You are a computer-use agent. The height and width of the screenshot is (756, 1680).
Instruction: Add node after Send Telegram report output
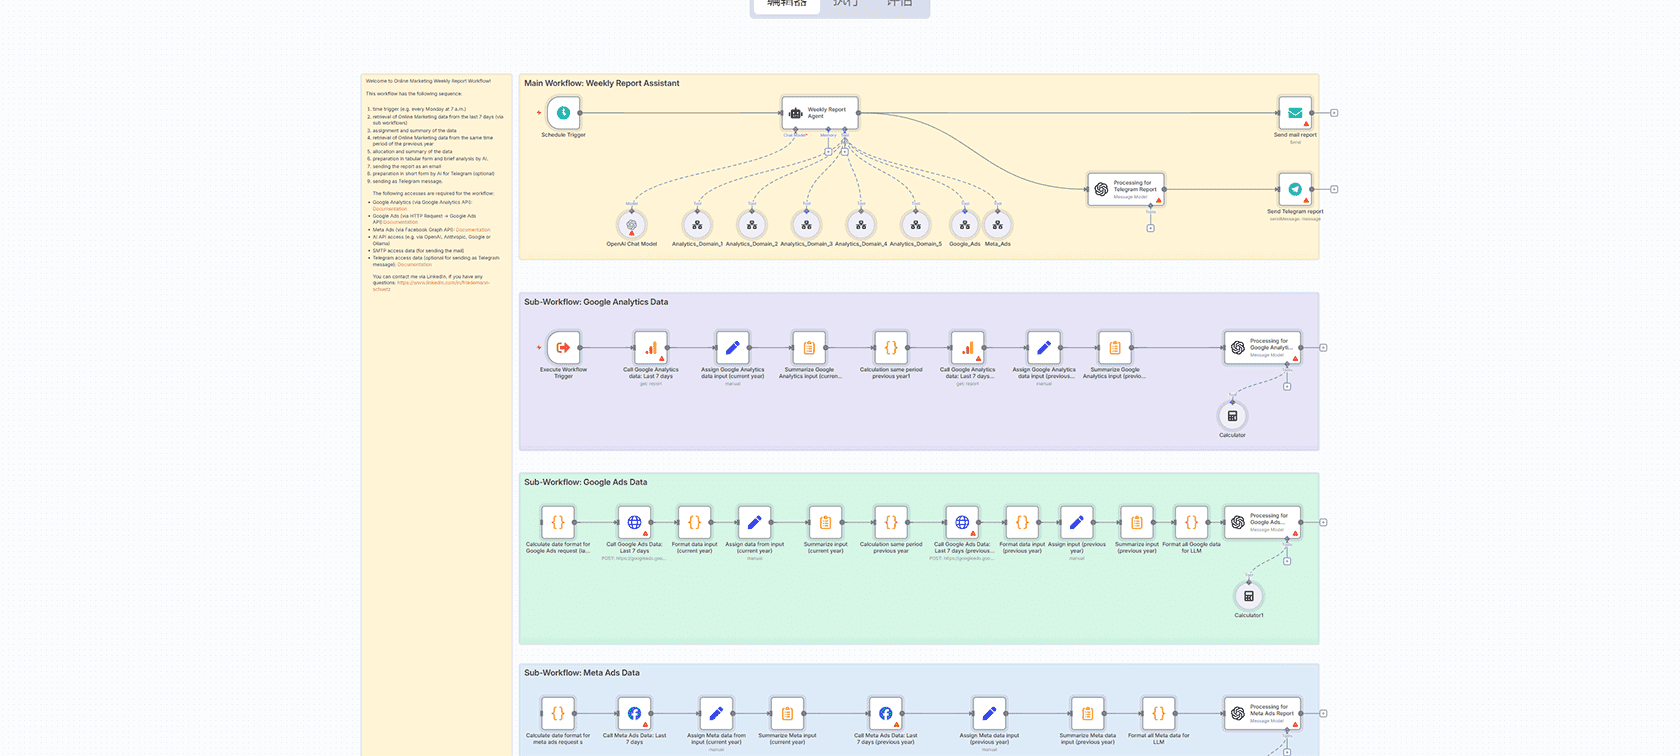click(x=1334, y=189)
